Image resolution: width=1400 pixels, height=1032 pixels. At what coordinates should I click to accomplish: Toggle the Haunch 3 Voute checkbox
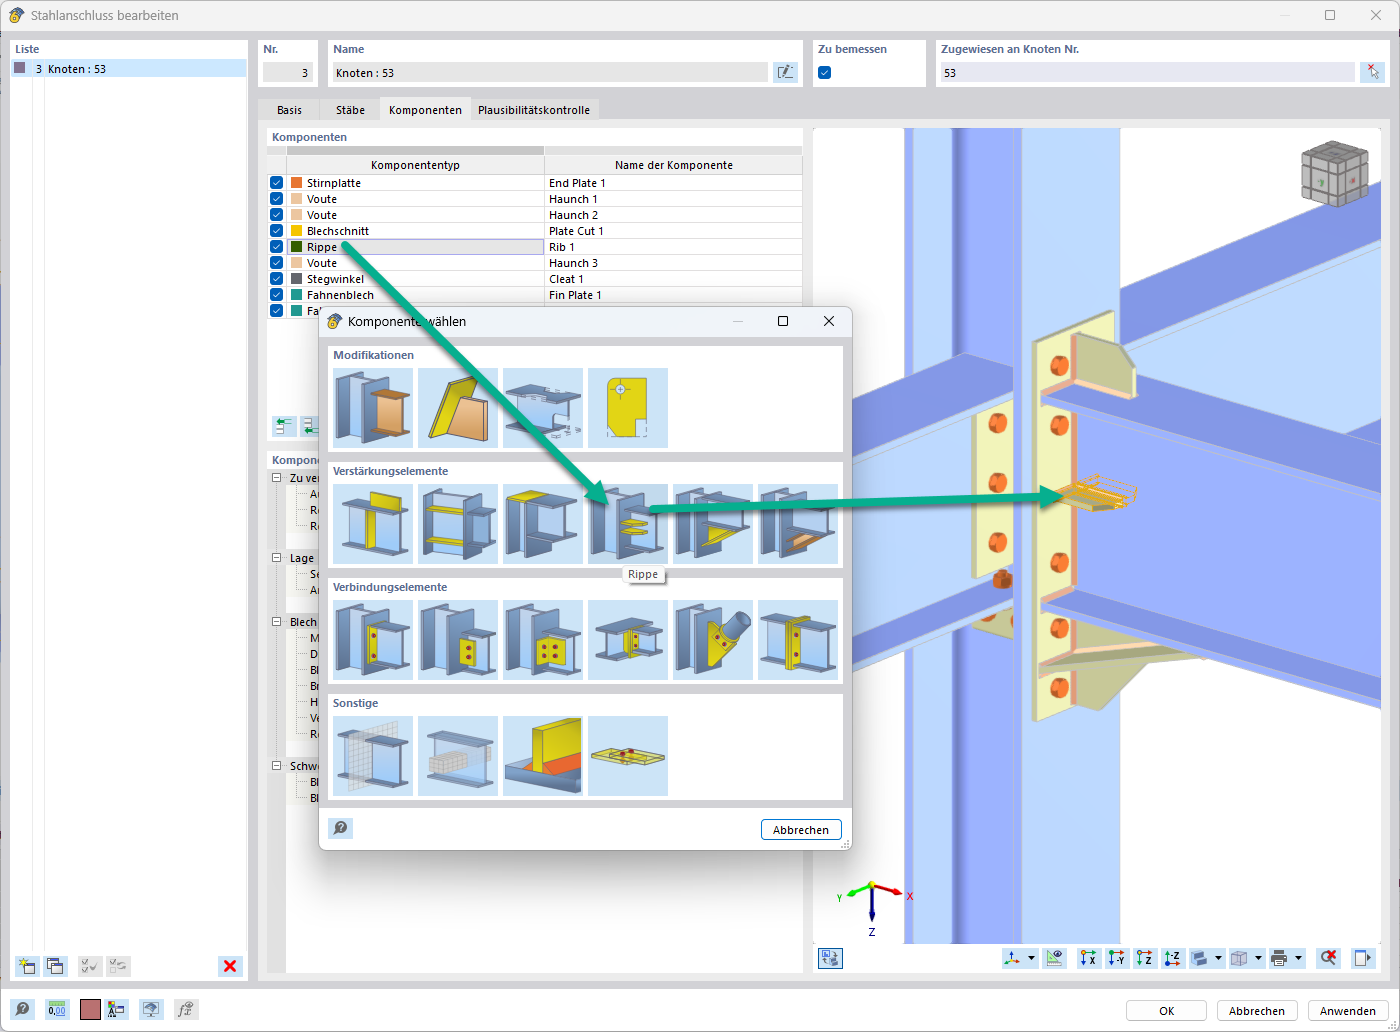pos(277,263)
